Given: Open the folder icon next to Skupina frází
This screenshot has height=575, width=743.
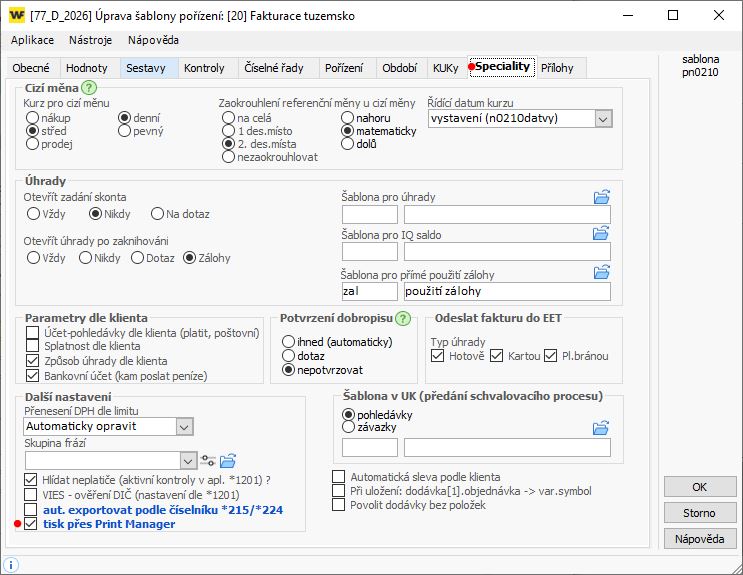Looking at the screenshot, I should click(228, 460).
